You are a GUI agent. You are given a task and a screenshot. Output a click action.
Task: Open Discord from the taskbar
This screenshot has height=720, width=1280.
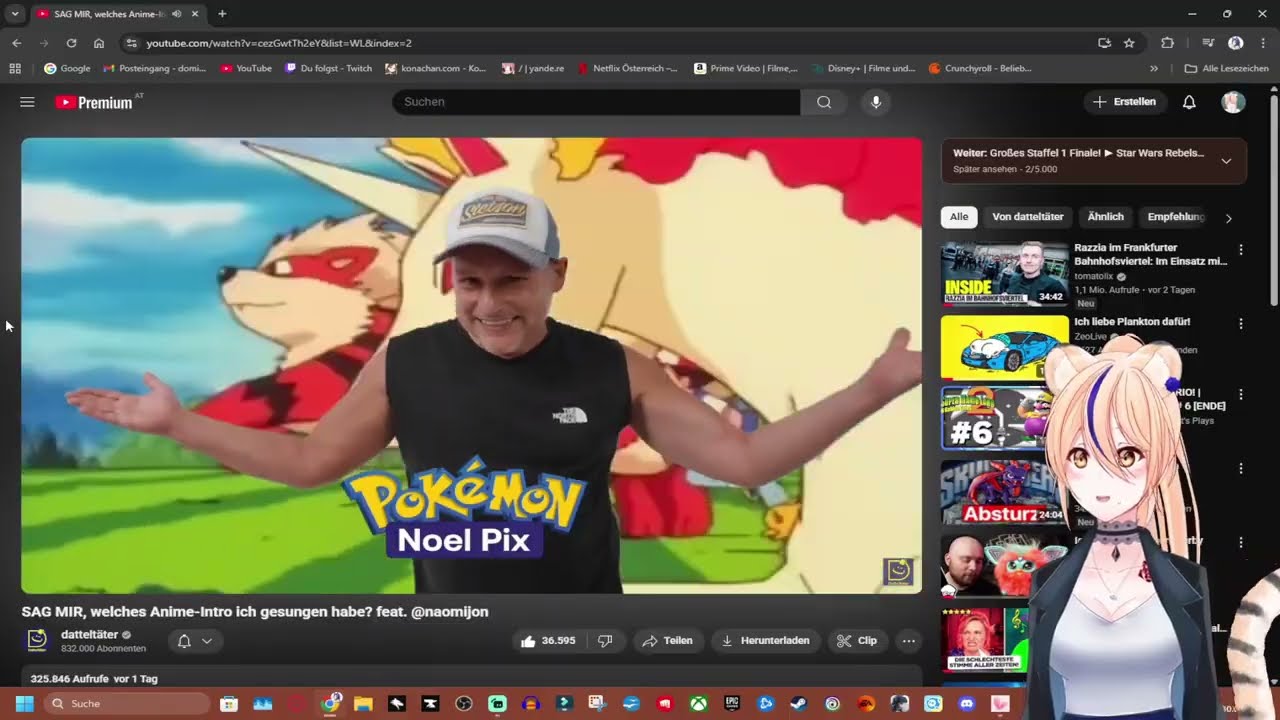[967, 704]
